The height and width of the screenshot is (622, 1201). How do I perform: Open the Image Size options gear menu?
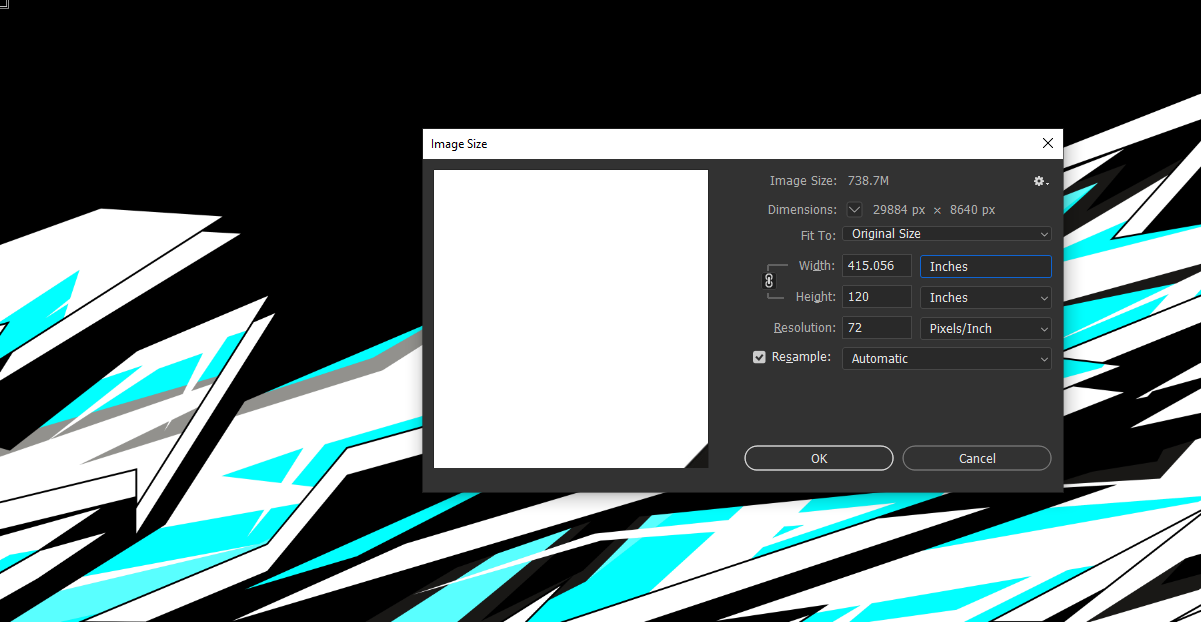(x=1039, y=181)
